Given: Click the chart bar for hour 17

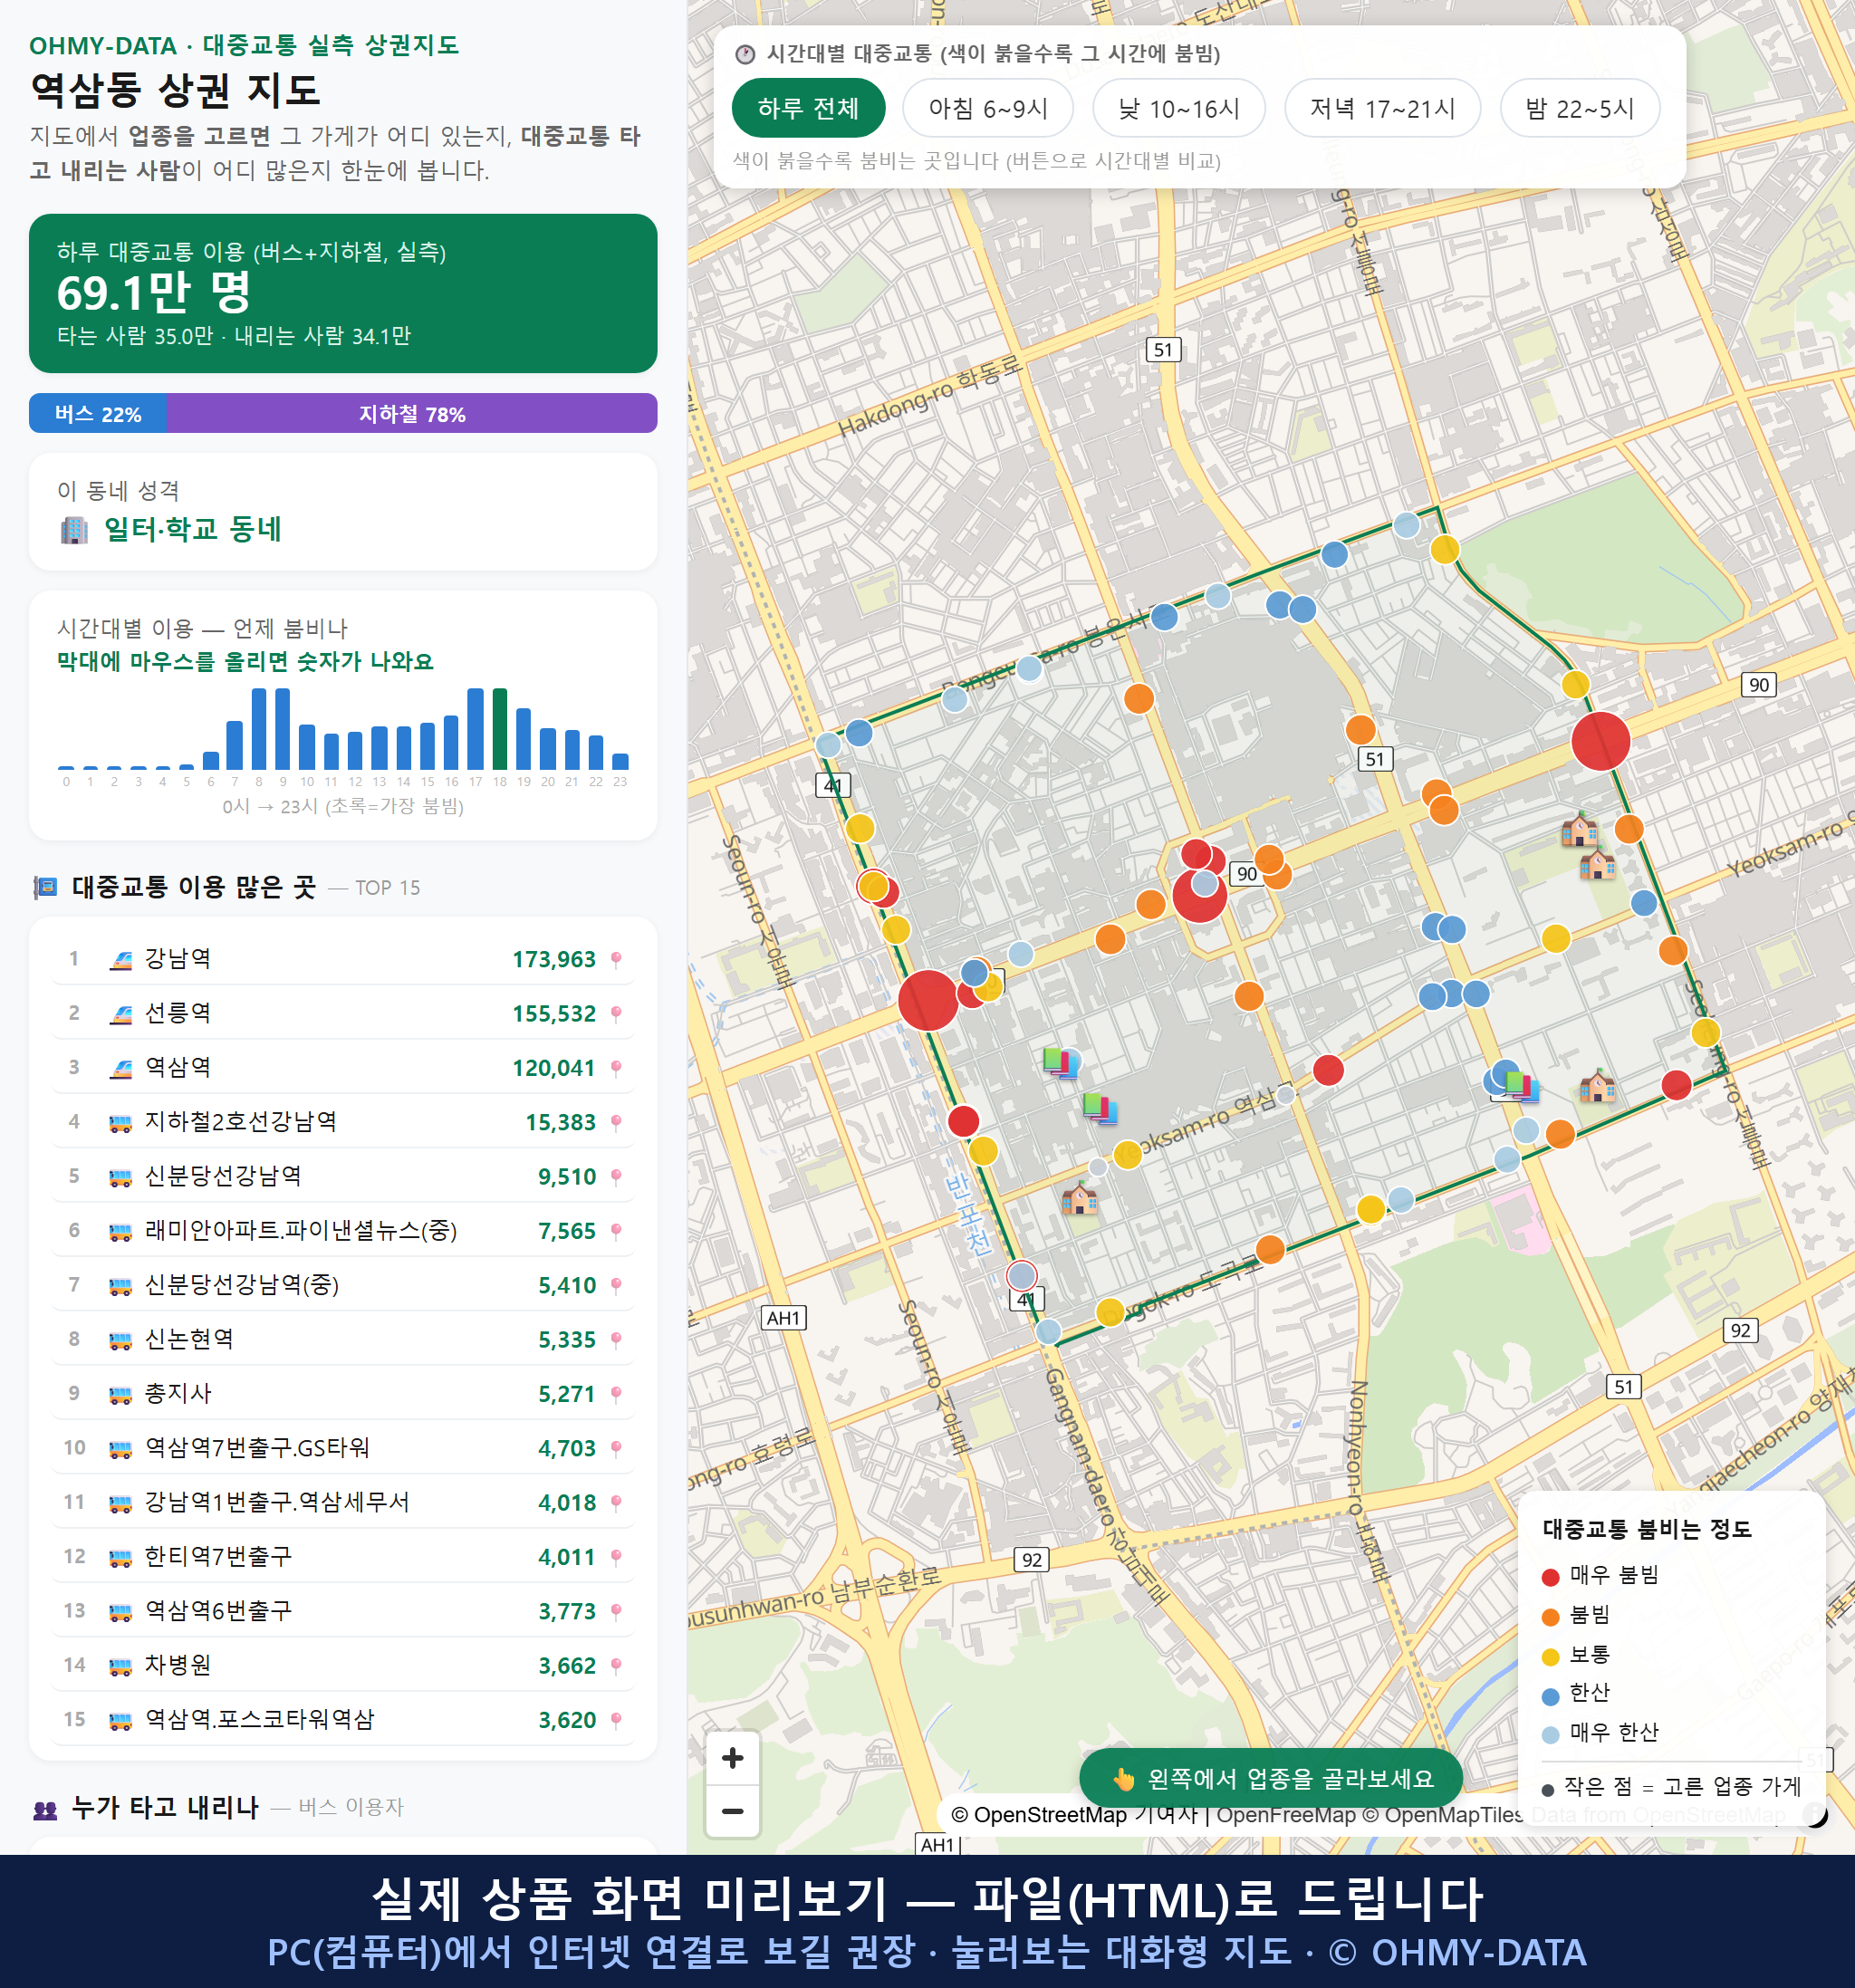Looking at the screenshot, I should pos(476,728).
